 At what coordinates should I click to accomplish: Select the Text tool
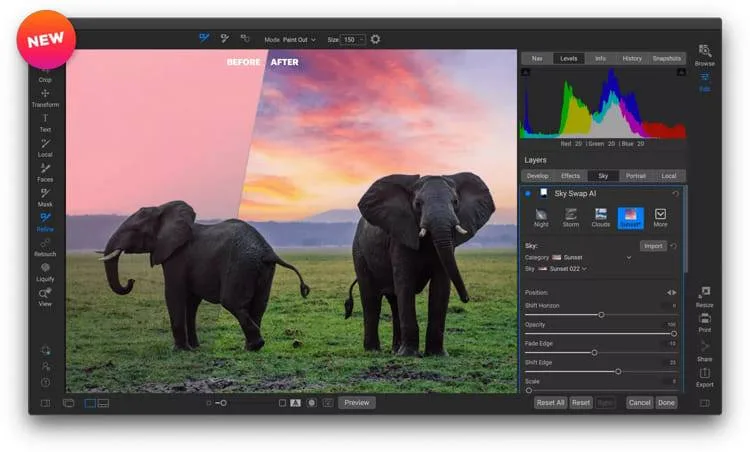coord(45,122)
